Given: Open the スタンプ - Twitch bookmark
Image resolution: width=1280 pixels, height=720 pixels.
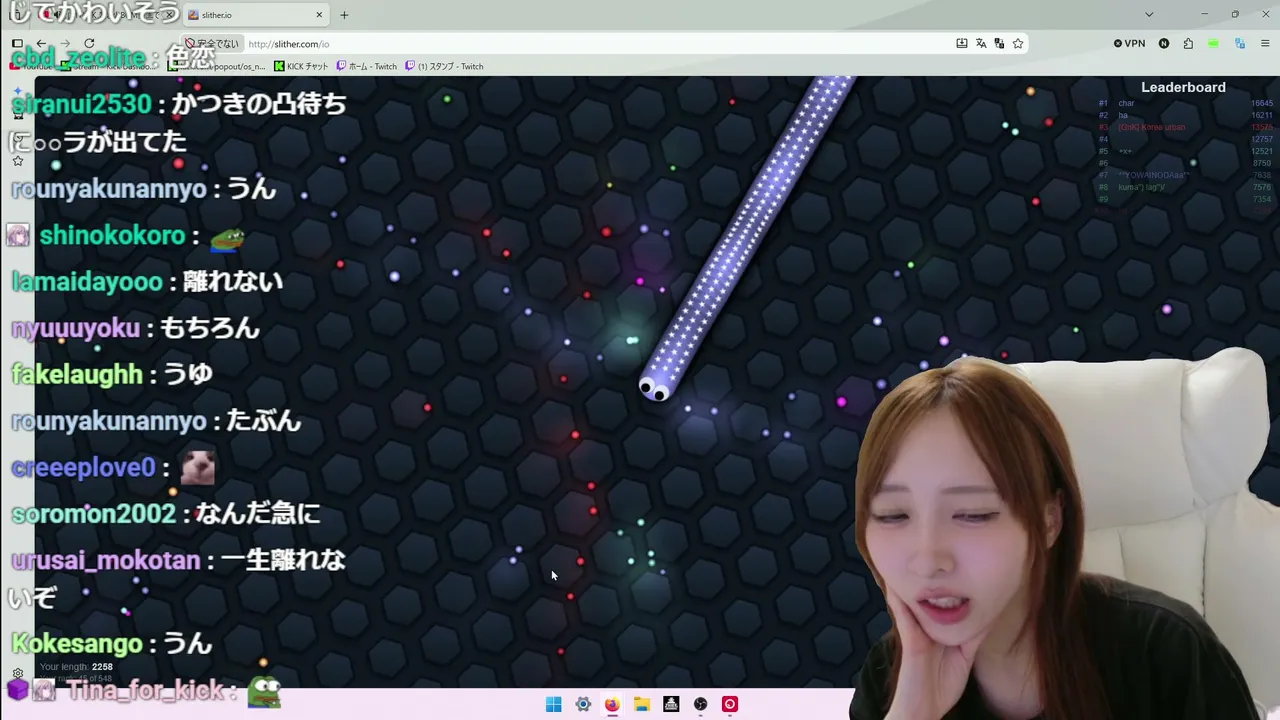Looking at the screenshot, I should pos(444,66).
